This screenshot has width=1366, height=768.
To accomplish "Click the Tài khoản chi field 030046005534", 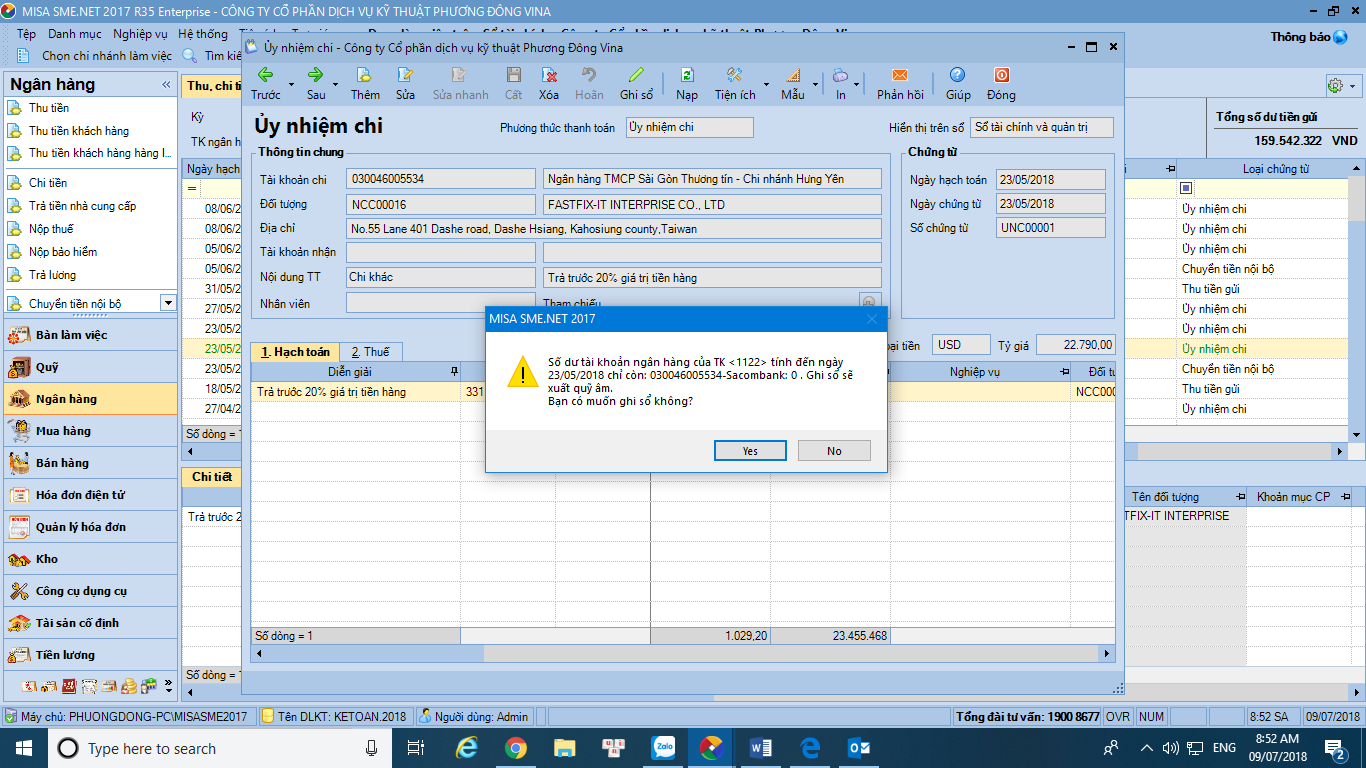I will (441, 179).
